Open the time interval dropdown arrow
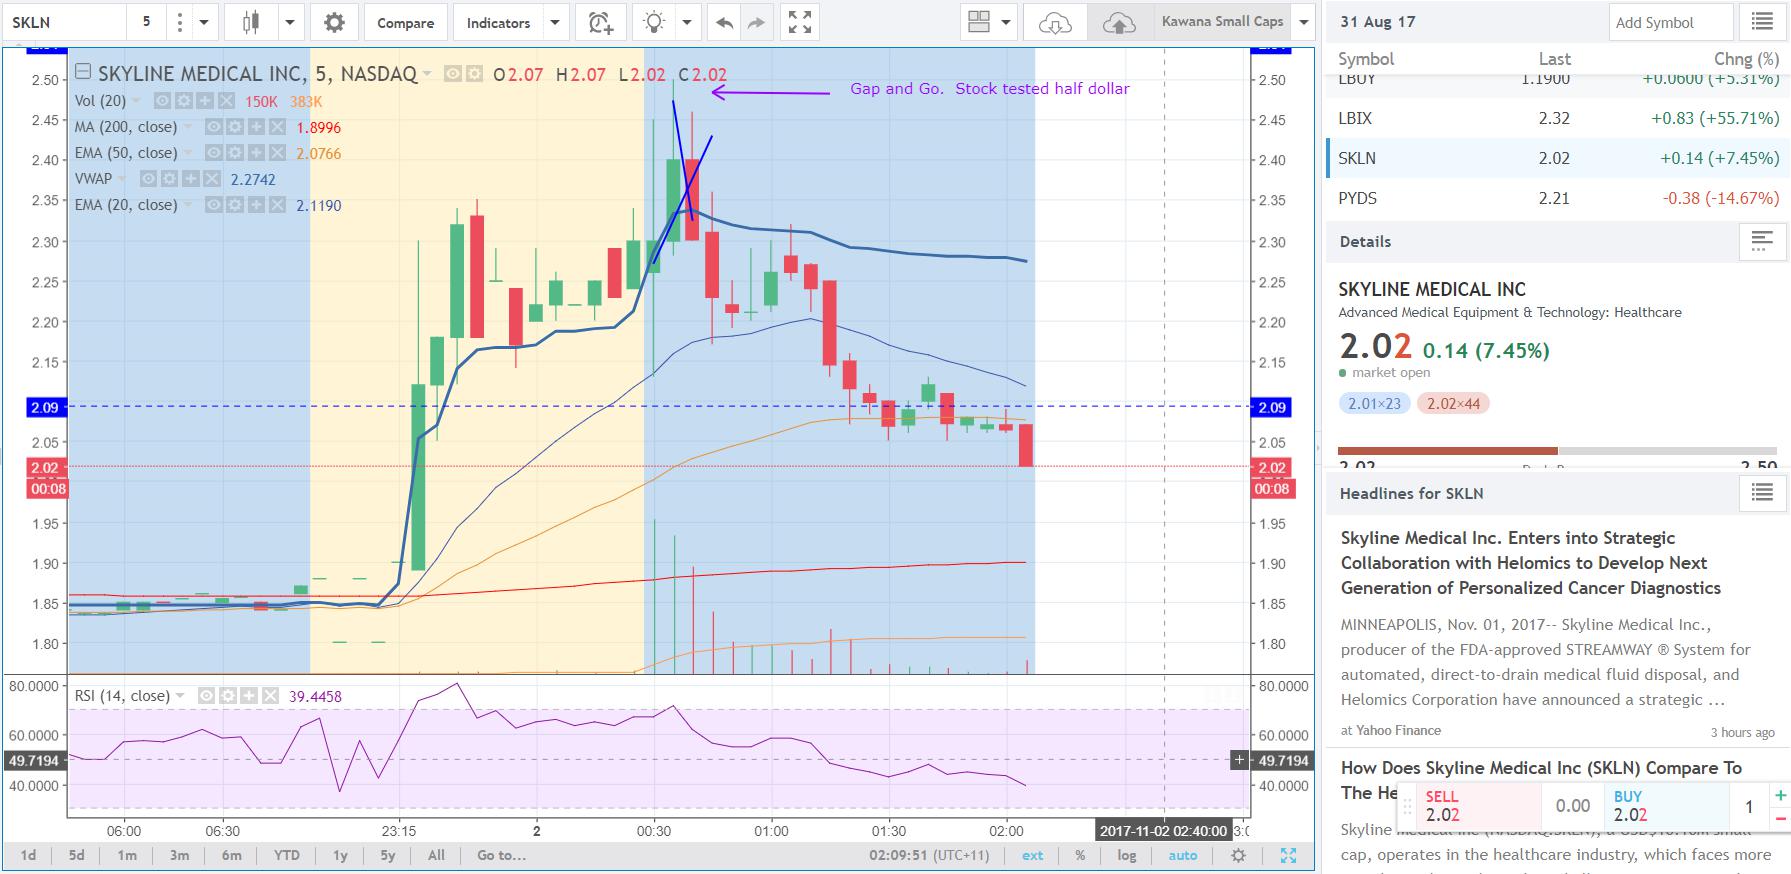Image resolution: width=1791 pixels, height=874 pixels. click(x=204, y=22)
